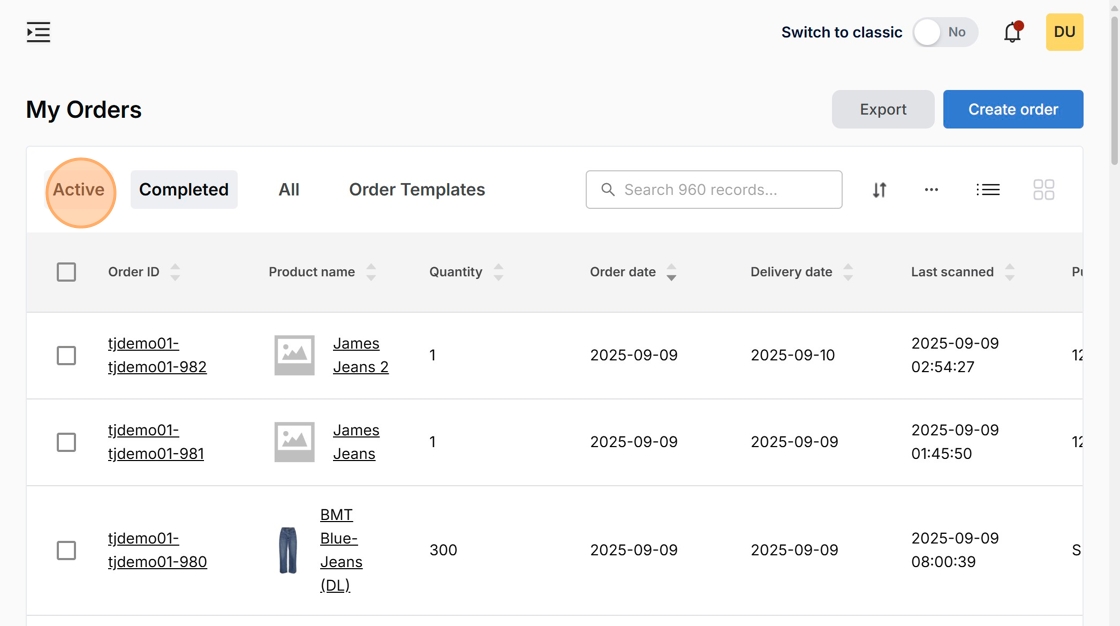Open the James Jeans 2 product link
The width and height of the screenshot is (1120, 626).
(x=361, y=355)
